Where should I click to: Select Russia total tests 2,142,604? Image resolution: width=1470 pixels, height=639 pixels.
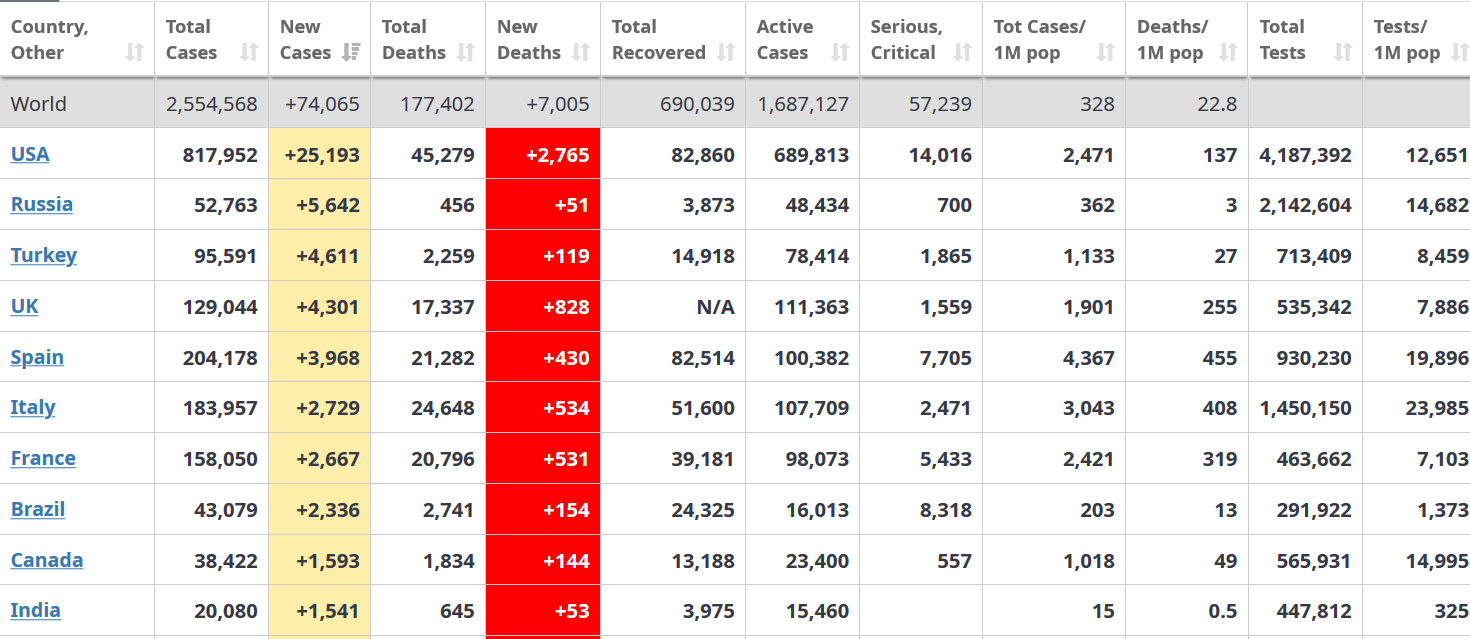1306,205
